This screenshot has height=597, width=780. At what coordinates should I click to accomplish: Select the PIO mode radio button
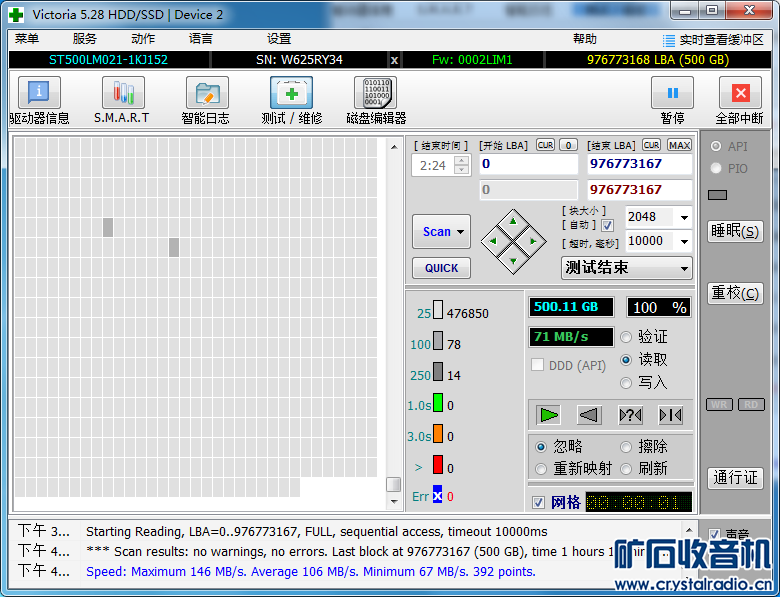click(x=716, y=168)
